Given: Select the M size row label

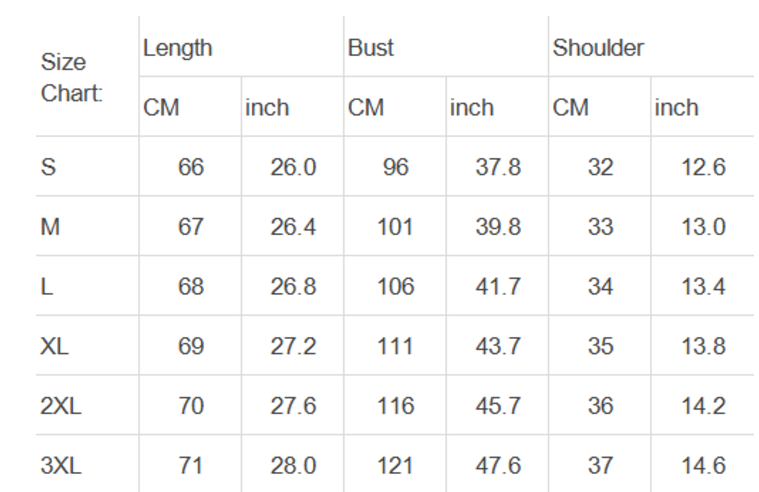Looking at the screenshot, I should click(x=50, y=227).
